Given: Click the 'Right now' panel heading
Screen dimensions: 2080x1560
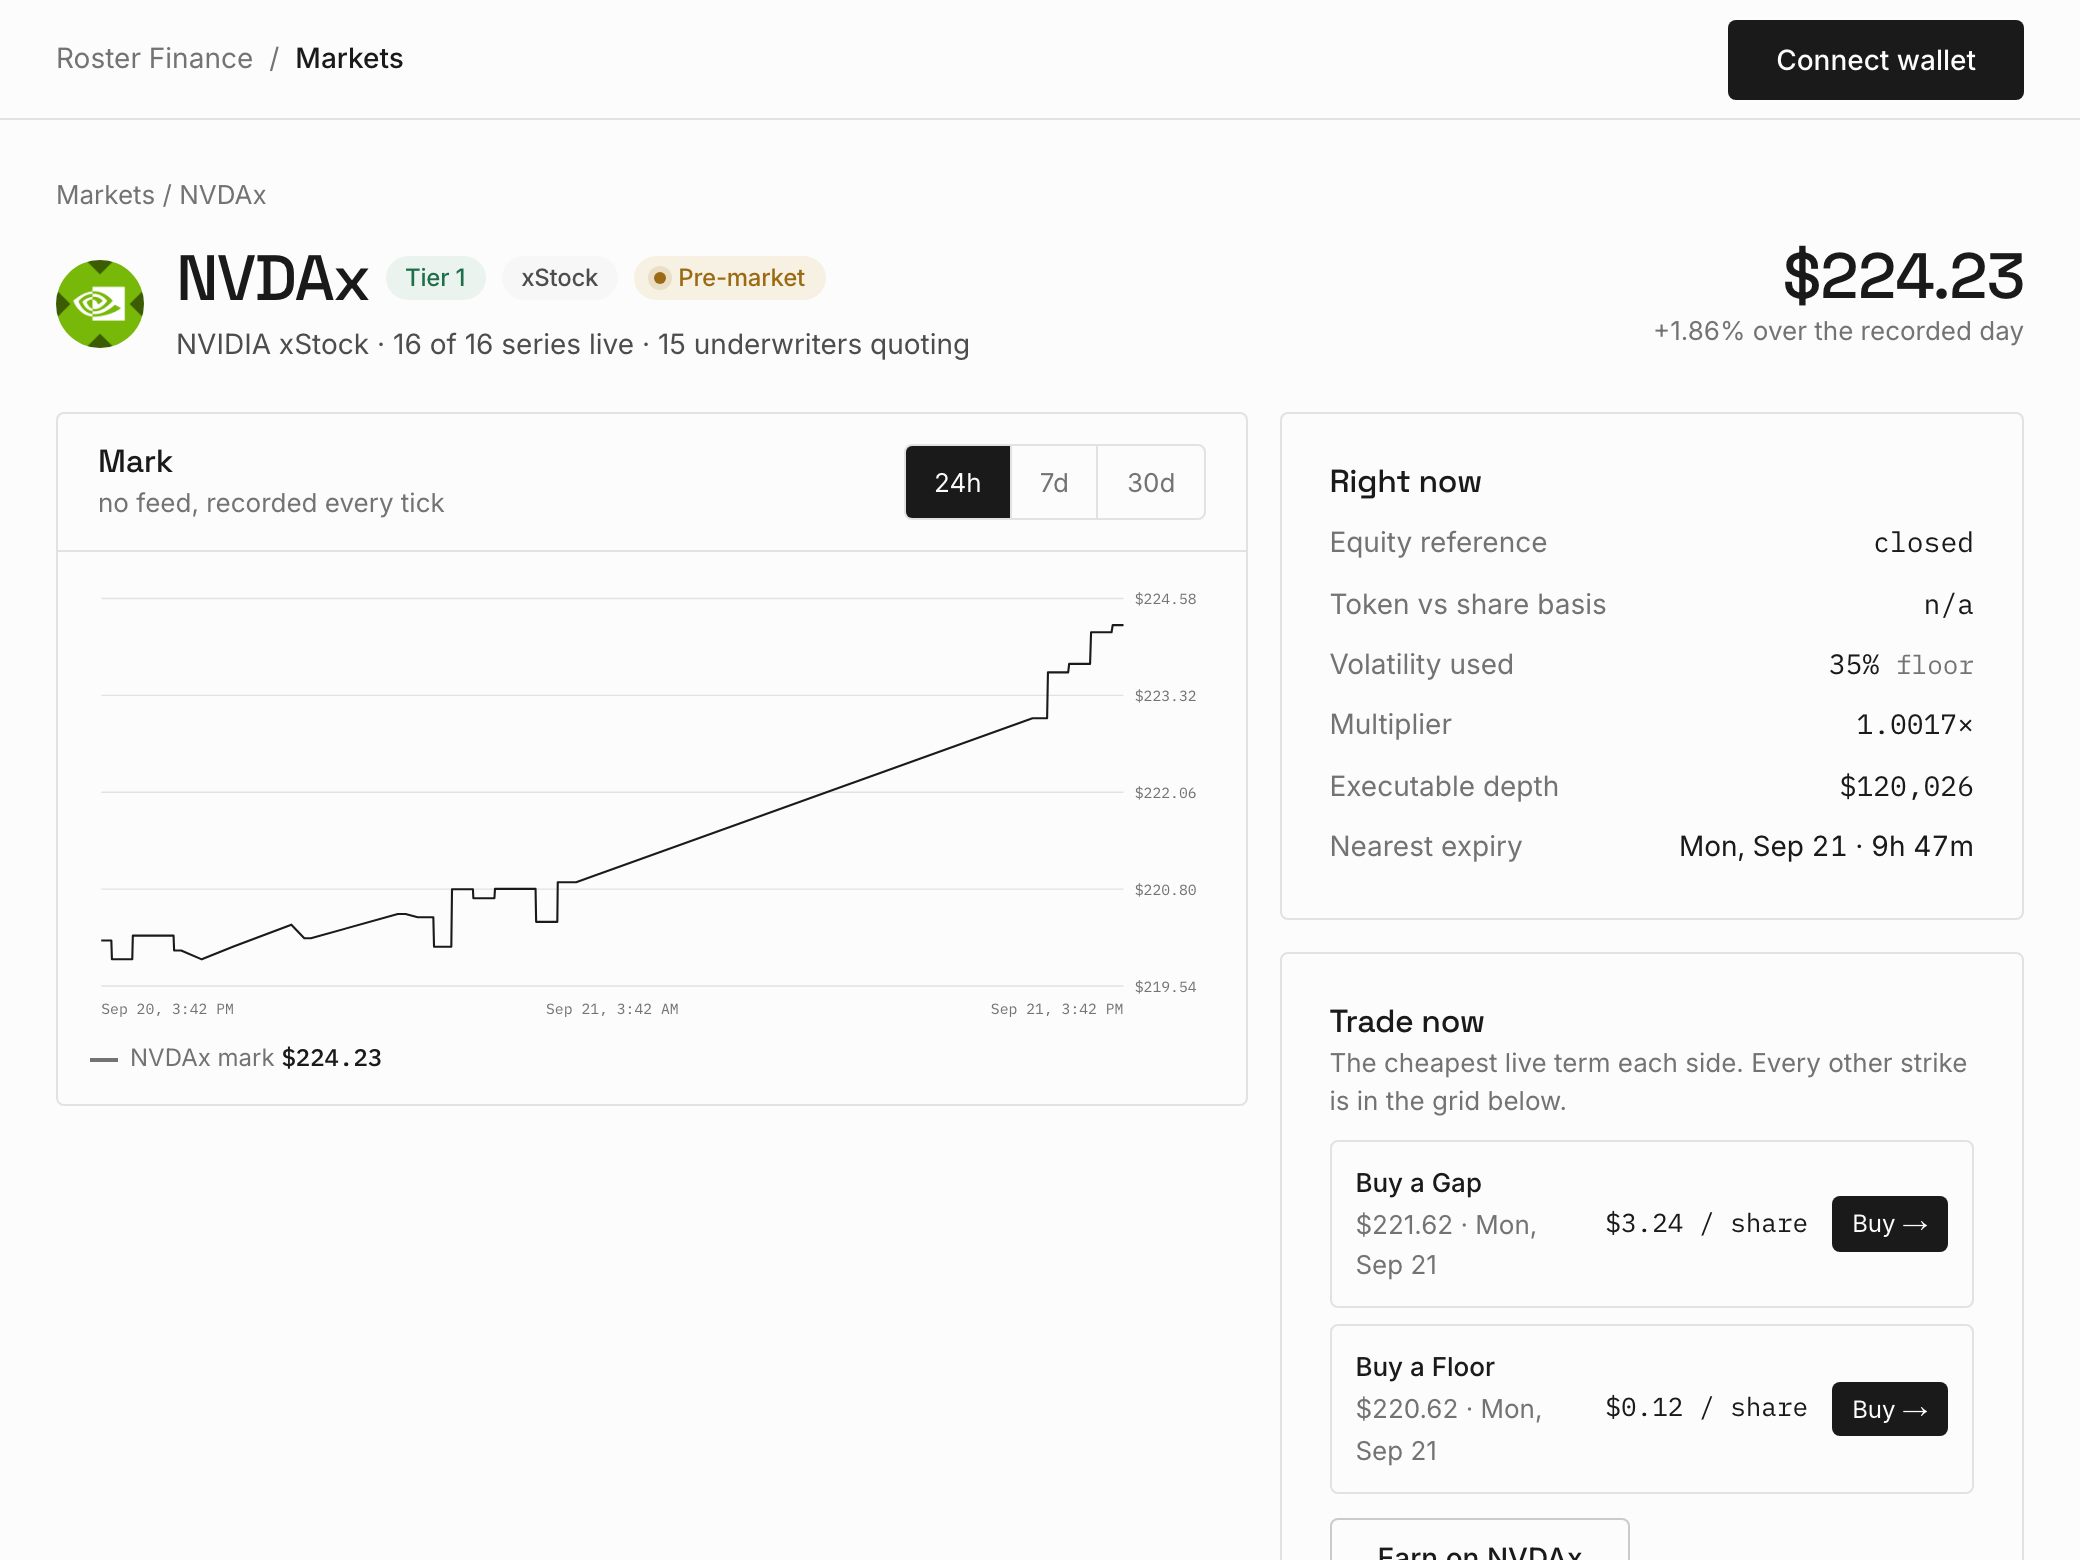Looking at the screenshot, I should coord(1405,482).
